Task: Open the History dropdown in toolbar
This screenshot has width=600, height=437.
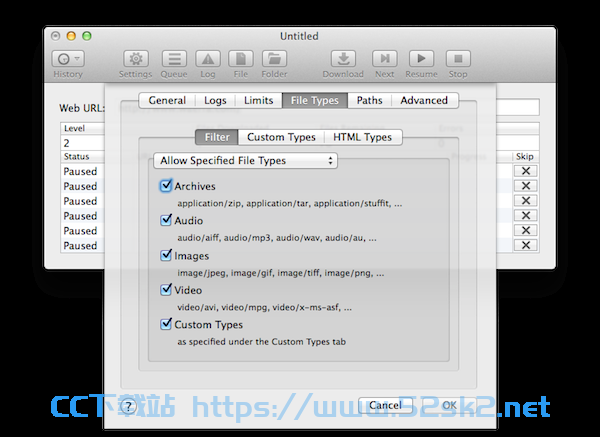Action: pyautogui.click(x=68, y=59)
